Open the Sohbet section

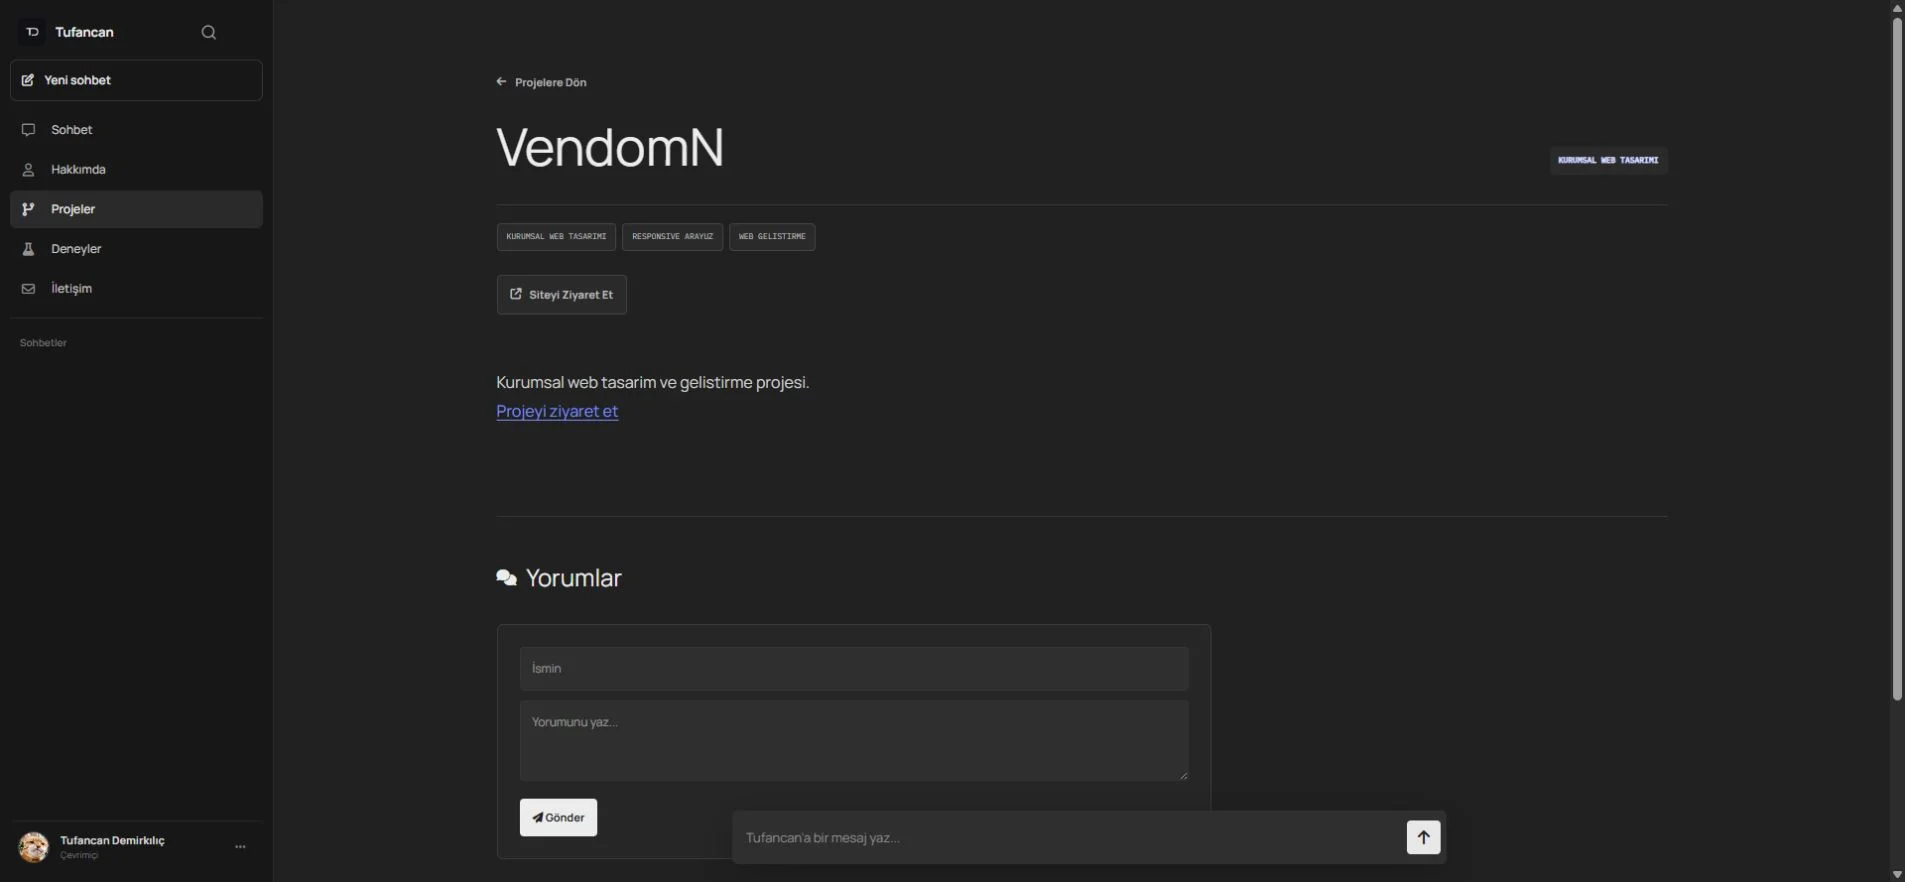pyautogui.click(x=136, y=130)
